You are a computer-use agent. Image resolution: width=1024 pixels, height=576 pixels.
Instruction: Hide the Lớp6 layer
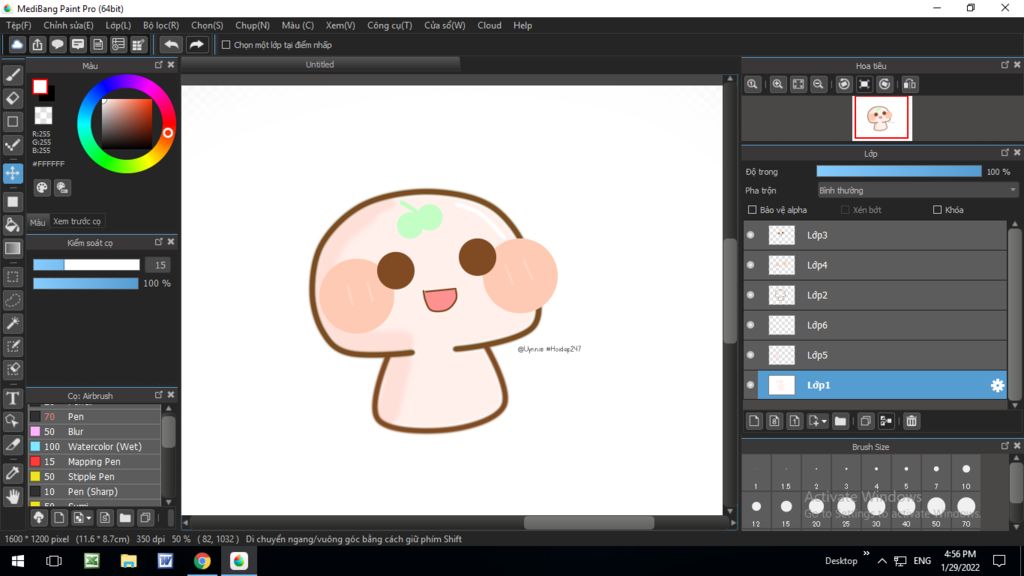750,325
